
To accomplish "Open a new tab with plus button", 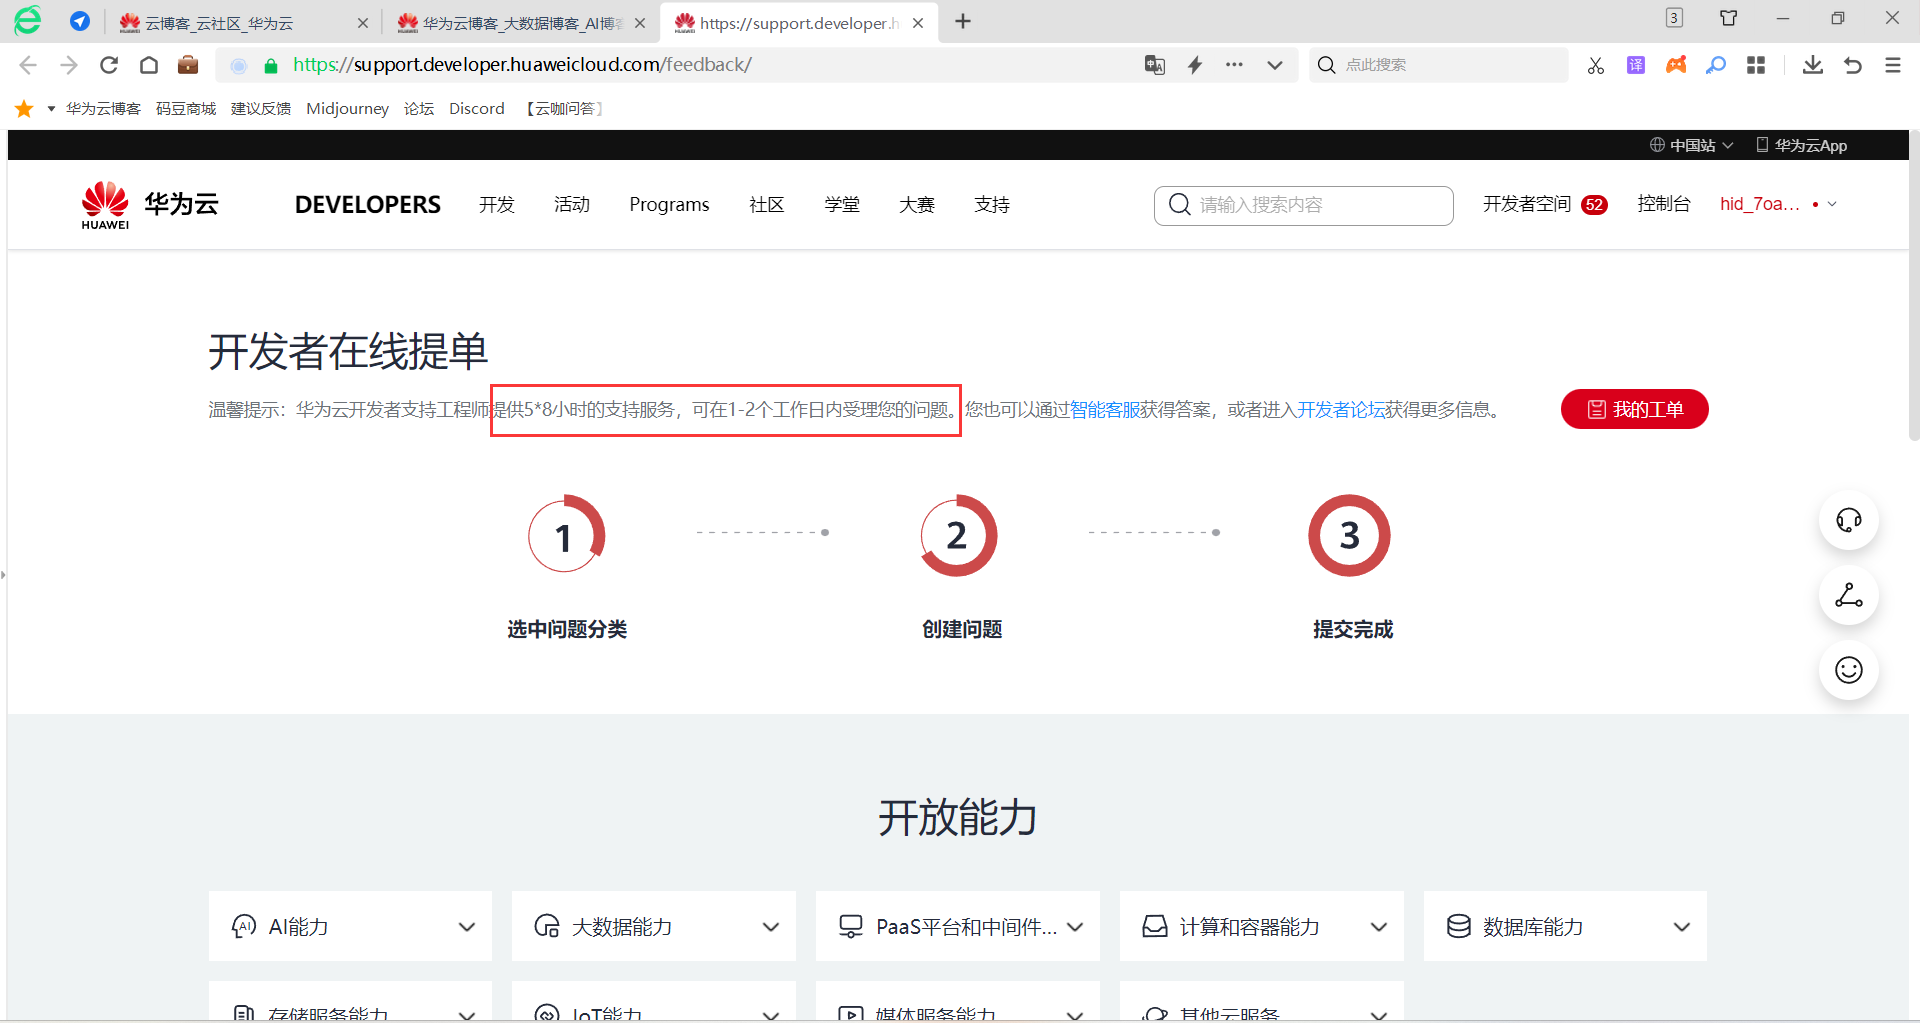I will click(963, 21).
